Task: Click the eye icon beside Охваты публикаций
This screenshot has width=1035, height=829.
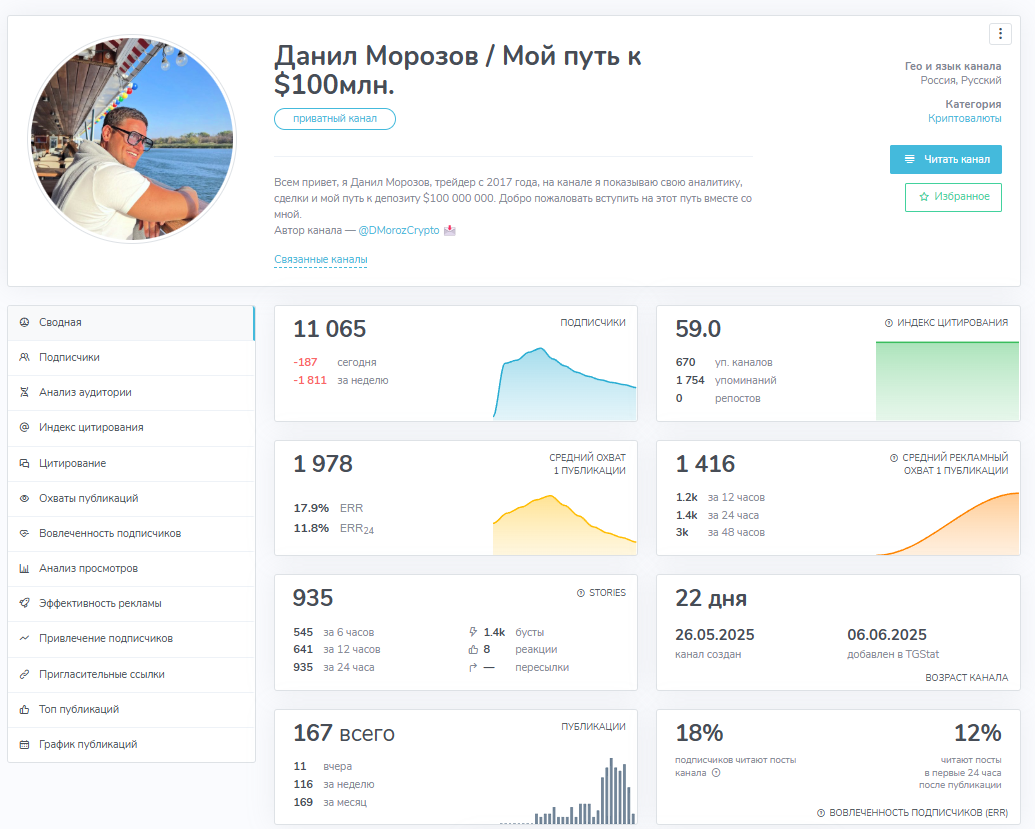Action: 24,498
